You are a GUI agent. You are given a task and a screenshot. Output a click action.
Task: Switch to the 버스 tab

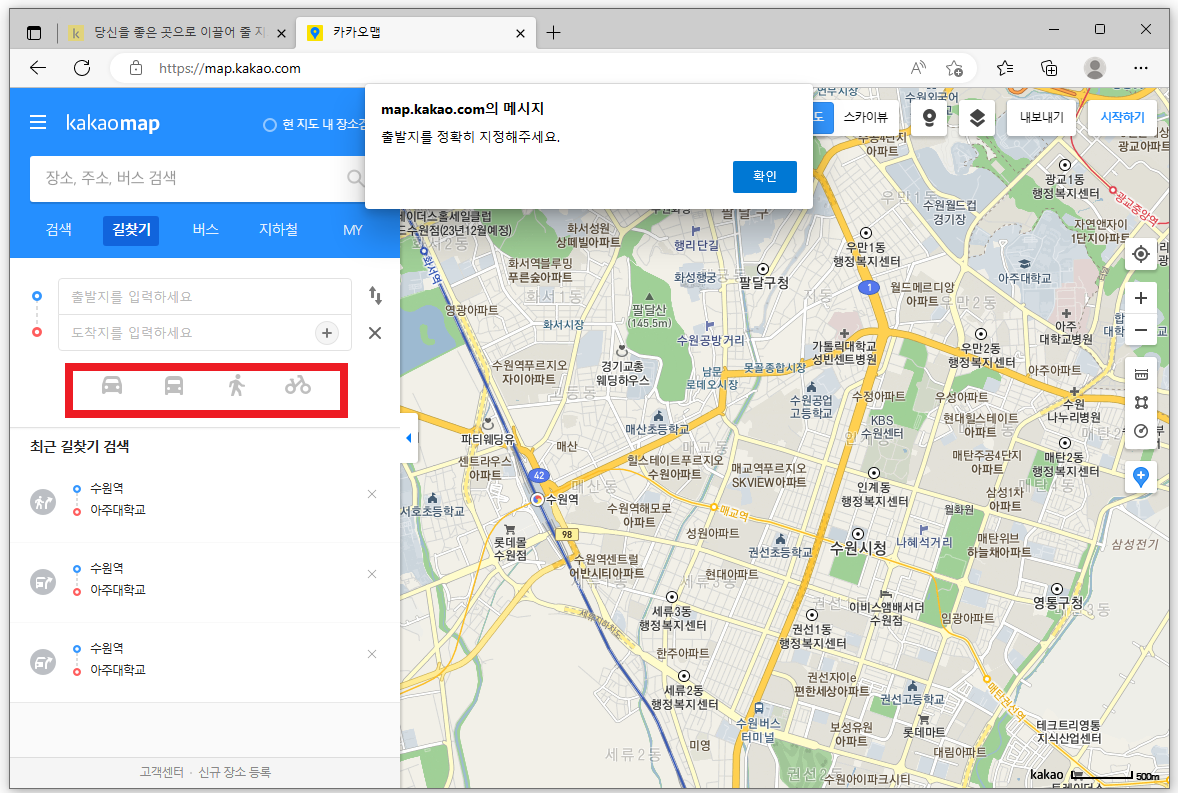coord(205,229)
